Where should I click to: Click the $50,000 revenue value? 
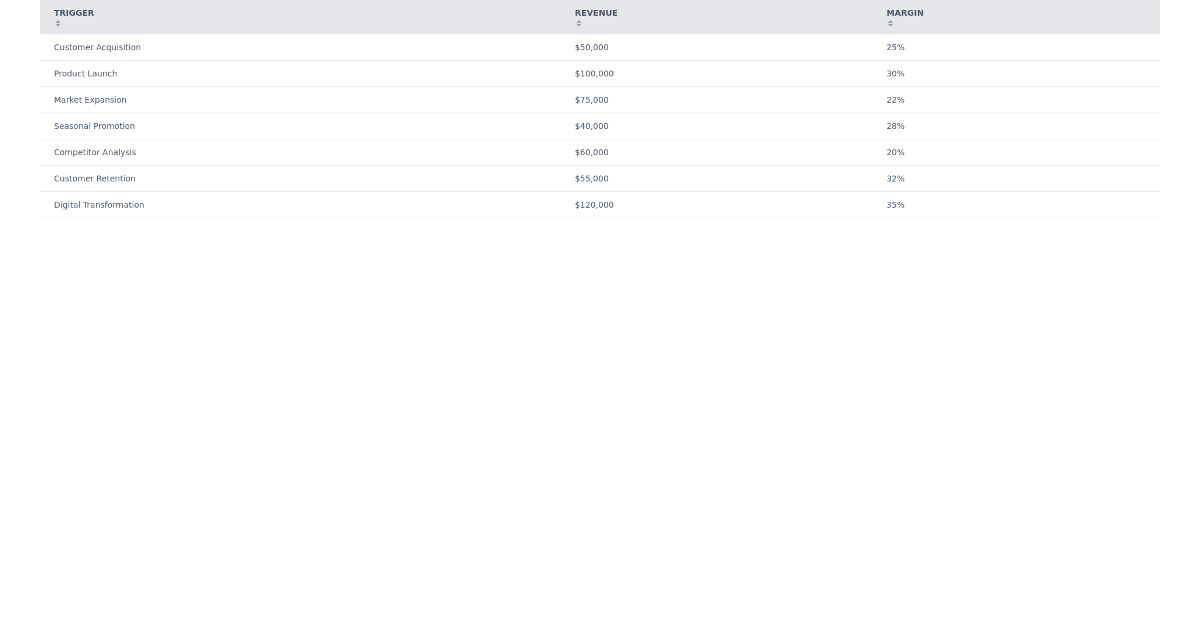coord(590,47)
